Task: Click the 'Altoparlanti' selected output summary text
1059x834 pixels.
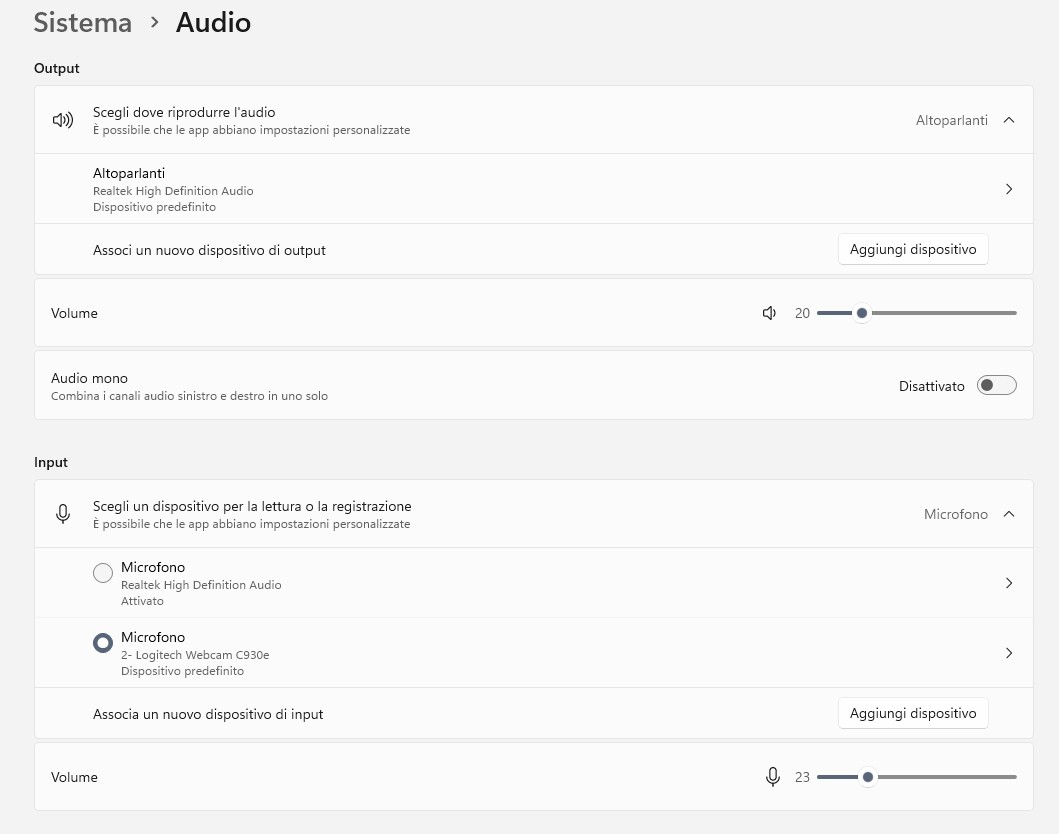Action: tap(952, 120)
